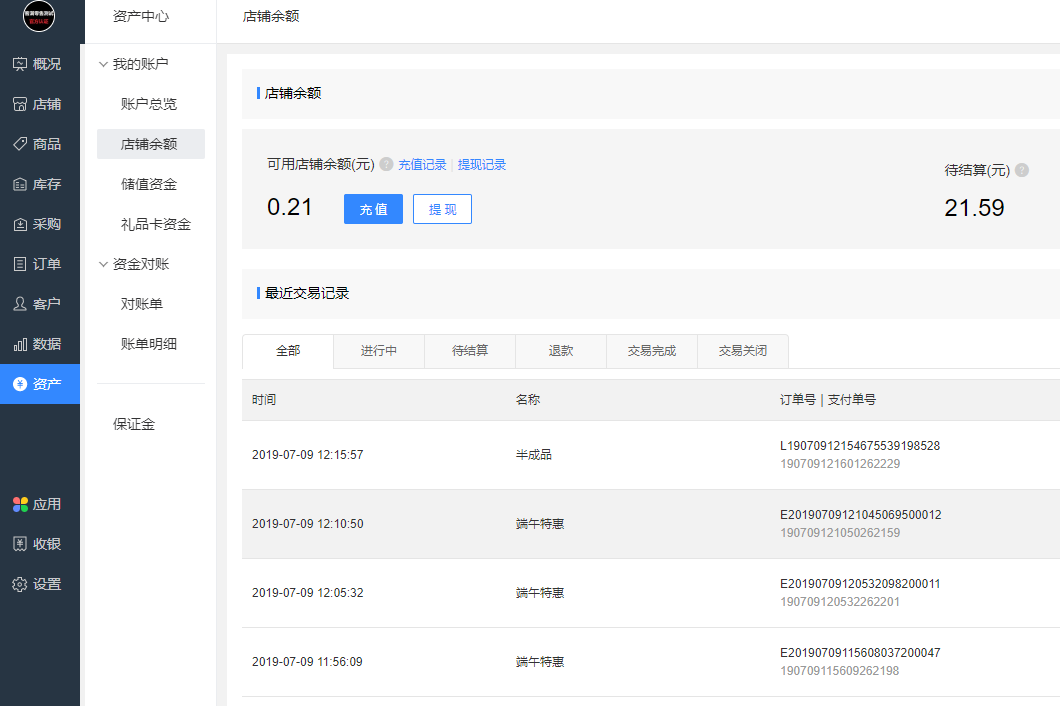Switch to 退款 tab

(561, 351)
